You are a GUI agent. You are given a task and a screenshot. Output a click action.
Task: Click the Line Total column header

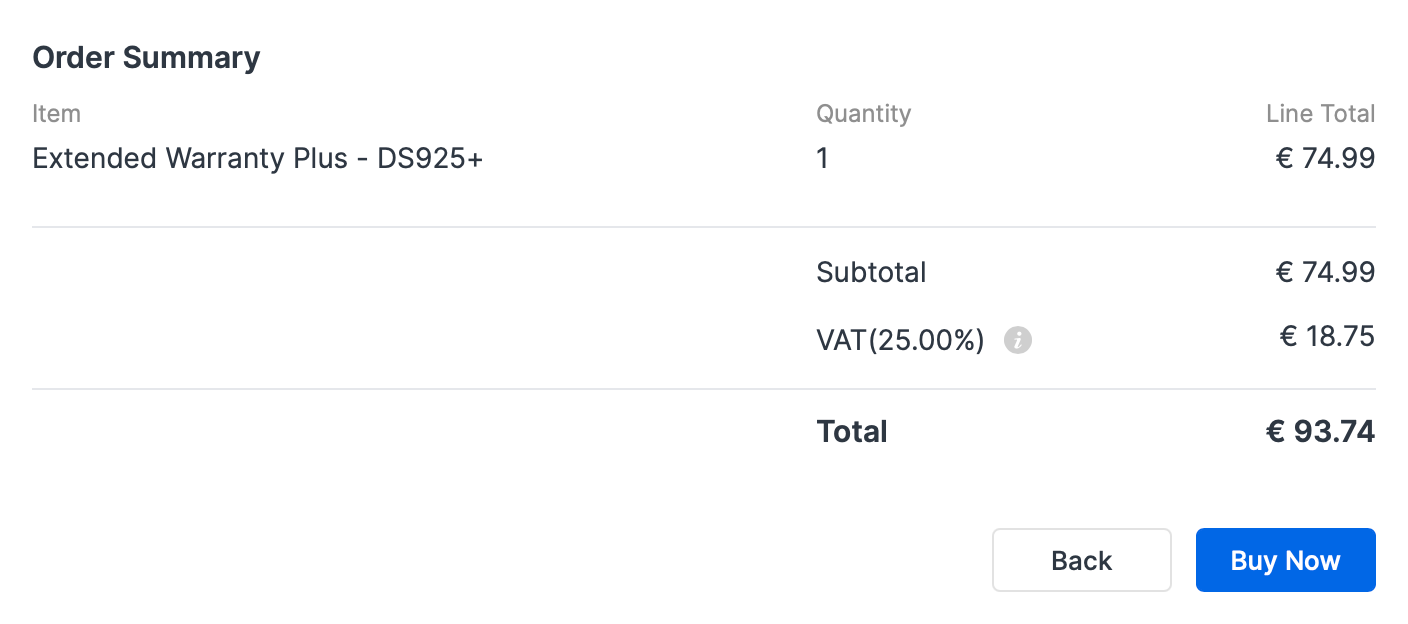click(1320, 114)
